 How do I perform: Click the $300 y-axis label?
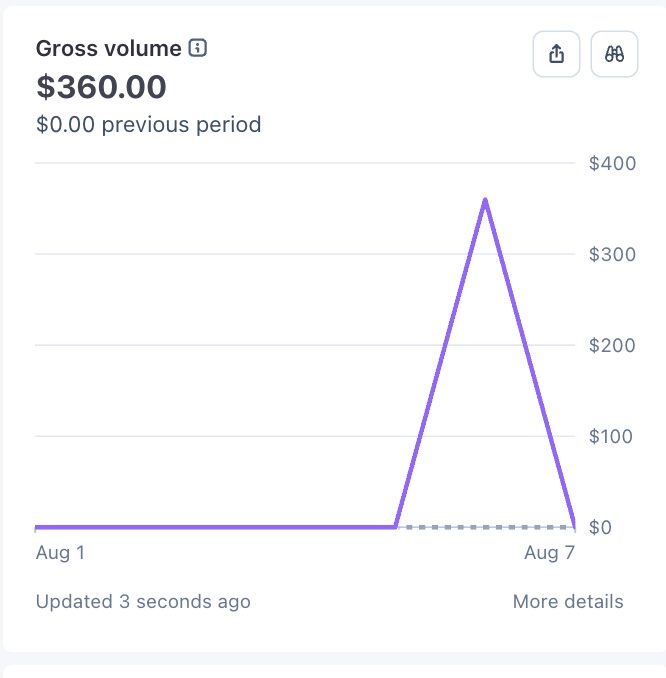point(612,254)
